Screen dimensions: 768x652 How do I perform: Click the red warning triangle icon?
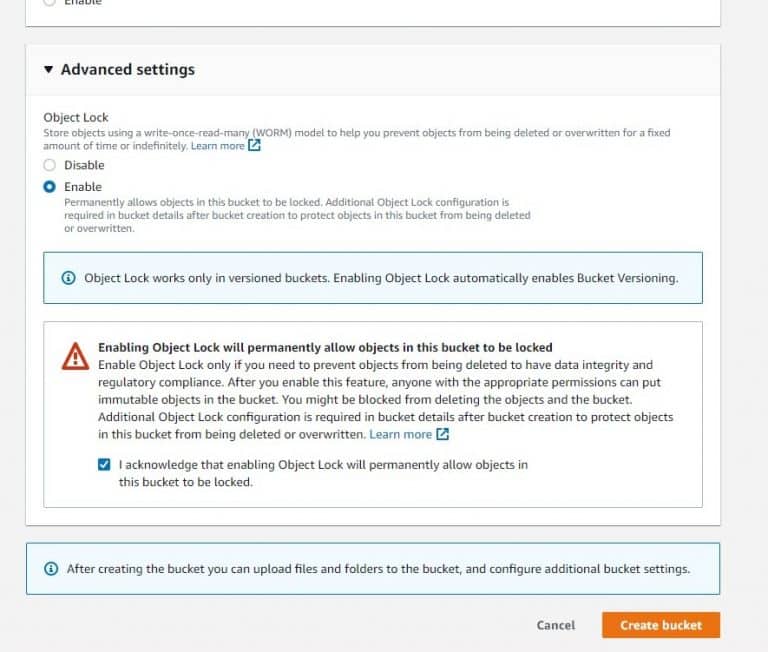coord(75,357)
